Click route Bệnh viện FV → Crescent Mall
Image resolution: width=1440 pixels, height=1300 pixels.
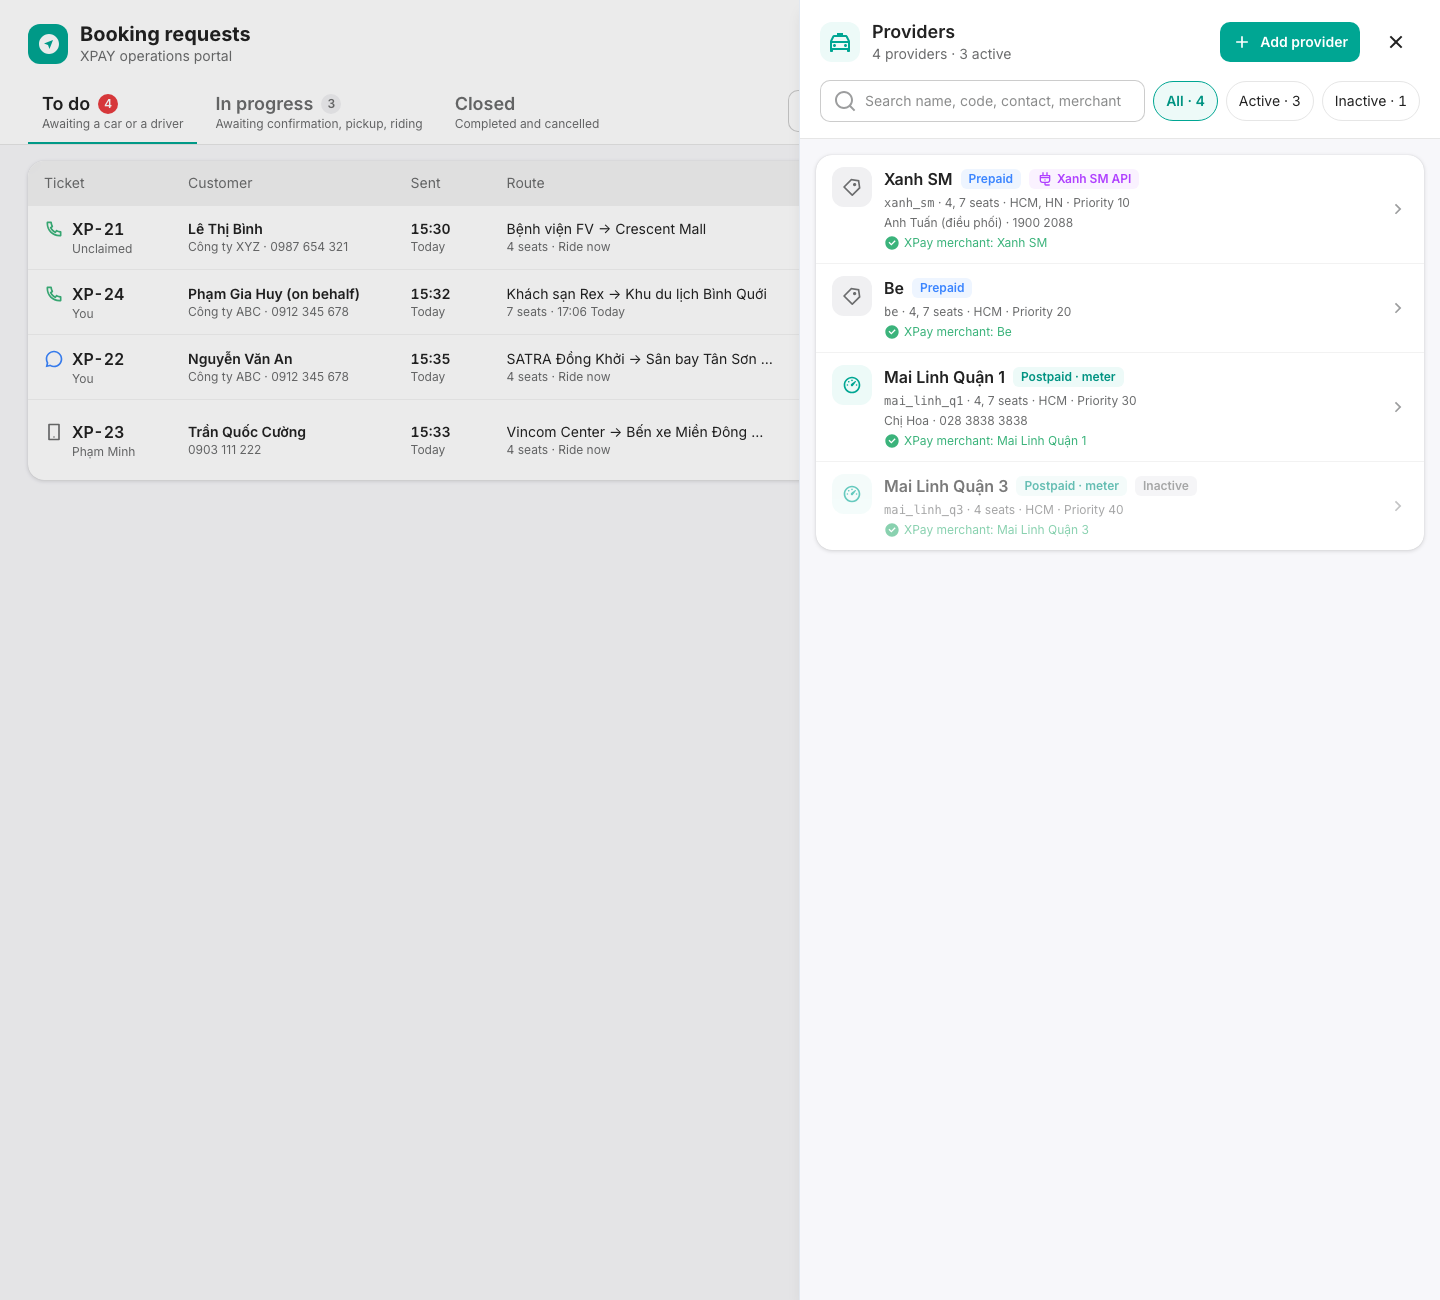pyautogui.click(x=606, y=229)
